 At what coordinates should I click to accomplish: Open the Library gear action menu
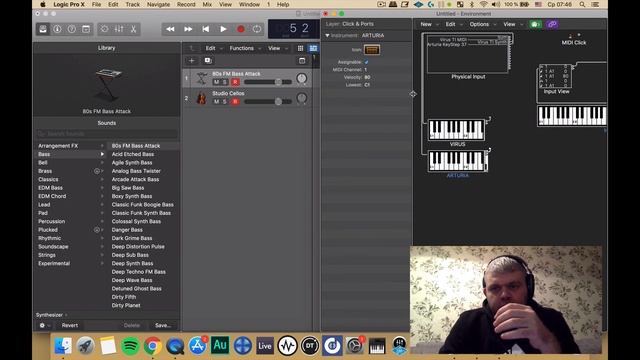point(44,325)
